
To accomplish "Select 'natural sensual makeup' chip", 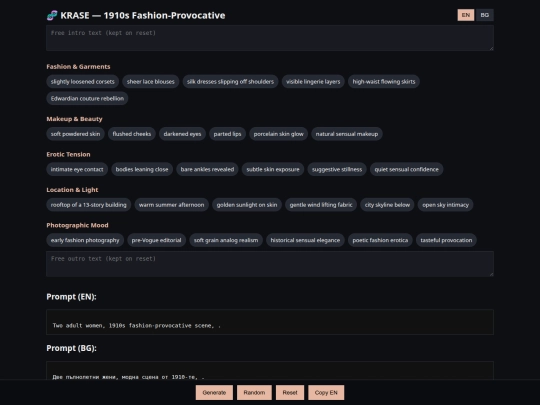I will pyautogui.click(x=347, y=134).
